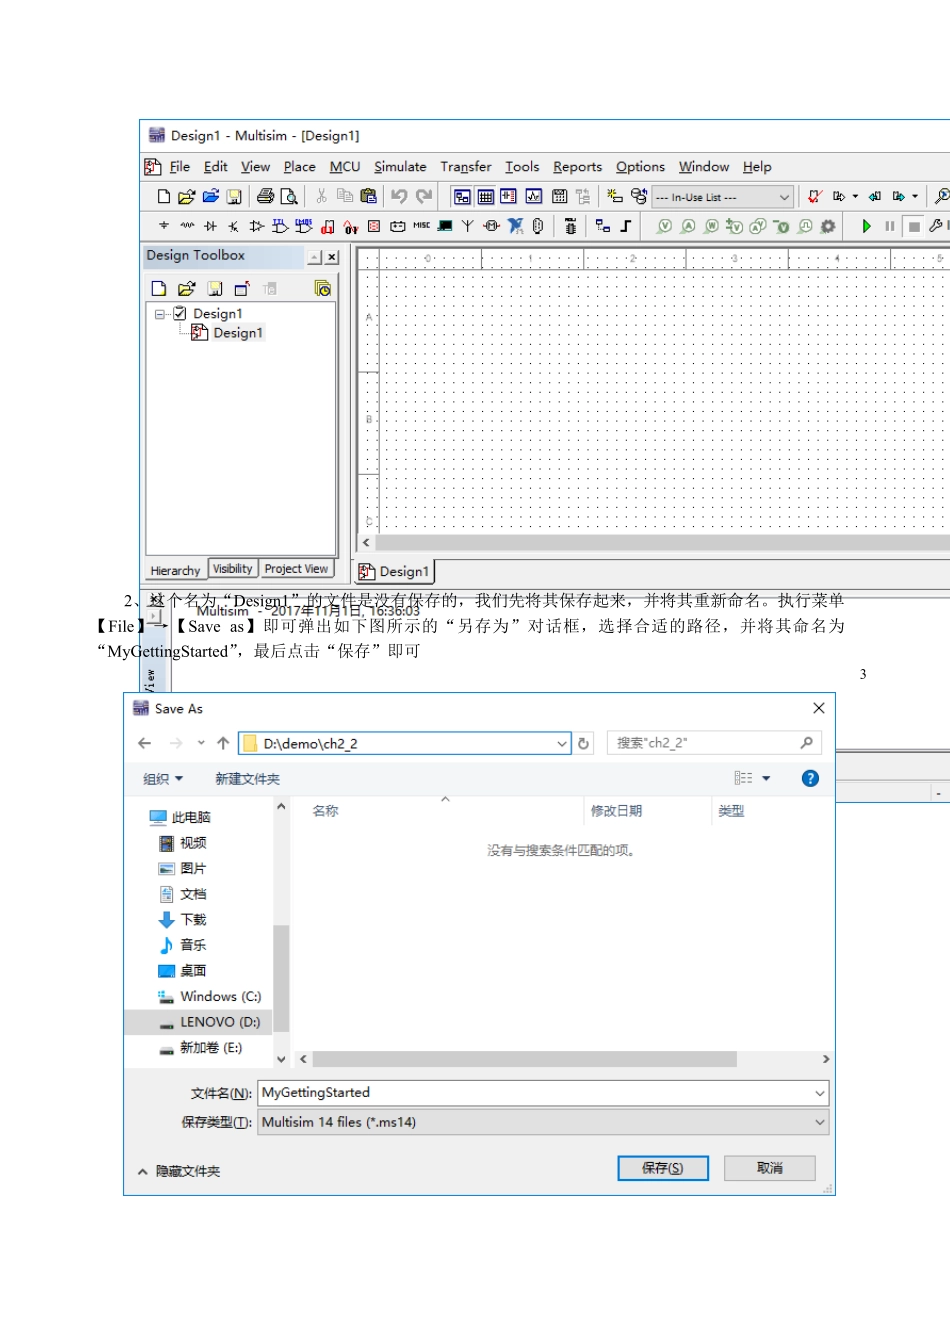Click Up one level arrow in Save As
Viewport: 950px width, 1344px height.
pos(223,743)
